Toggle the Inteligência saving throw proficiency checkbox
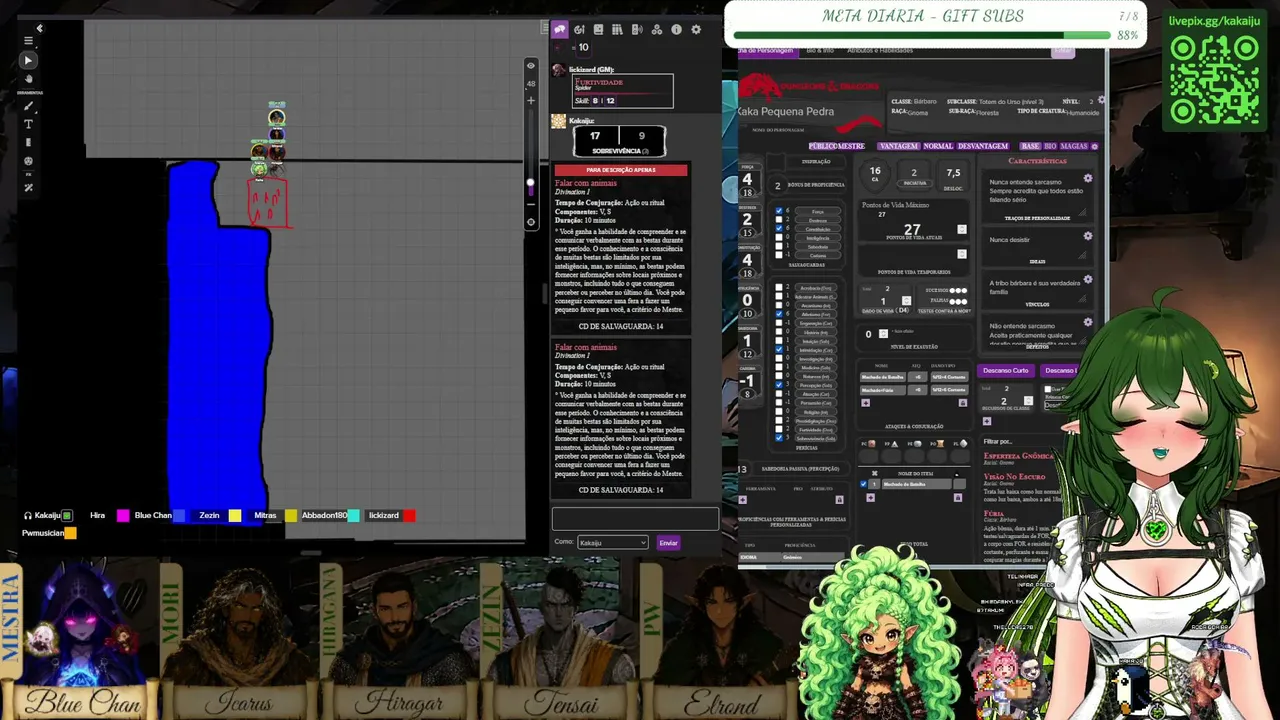The image size is (1280, 720). [x=780, y=237]
